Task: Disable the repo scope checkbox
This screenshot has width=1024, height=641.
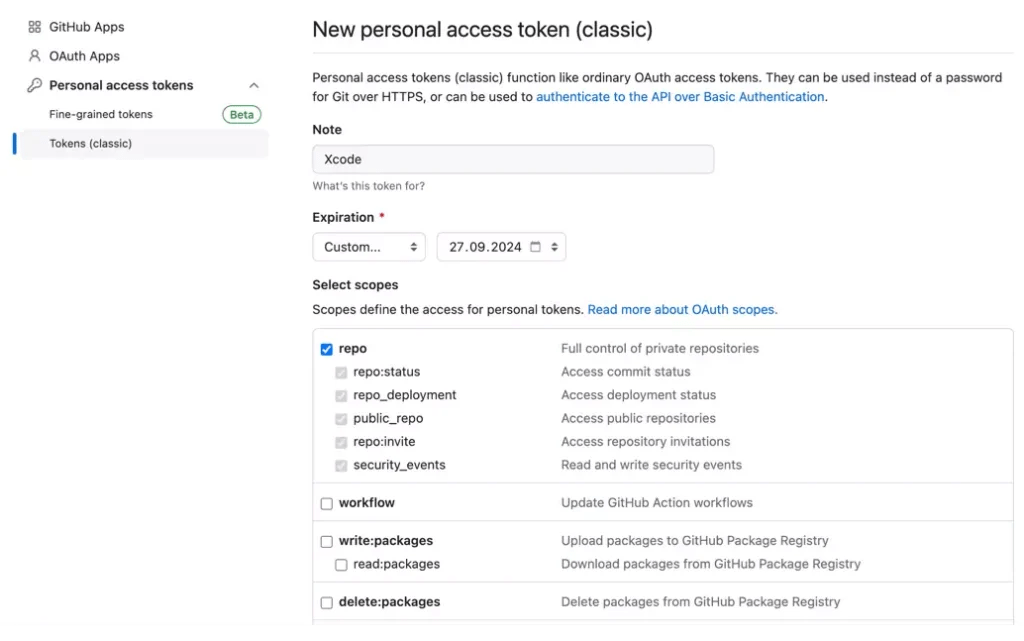Action: pos(326,348)
